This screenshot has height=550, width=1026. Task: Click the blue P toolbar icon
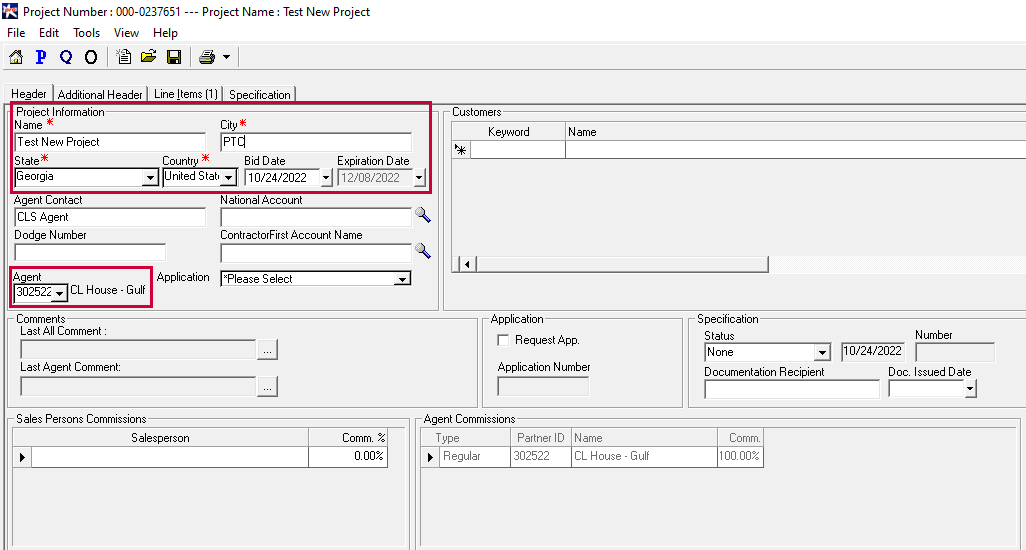pos(41,57)
